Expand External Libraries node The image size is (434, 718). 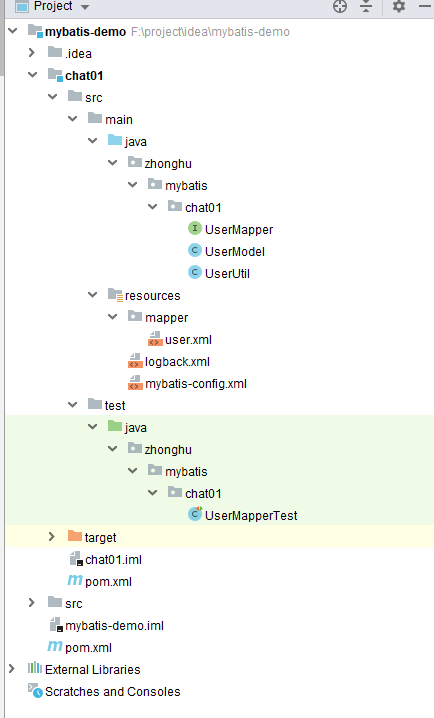(x=12, y=669)
